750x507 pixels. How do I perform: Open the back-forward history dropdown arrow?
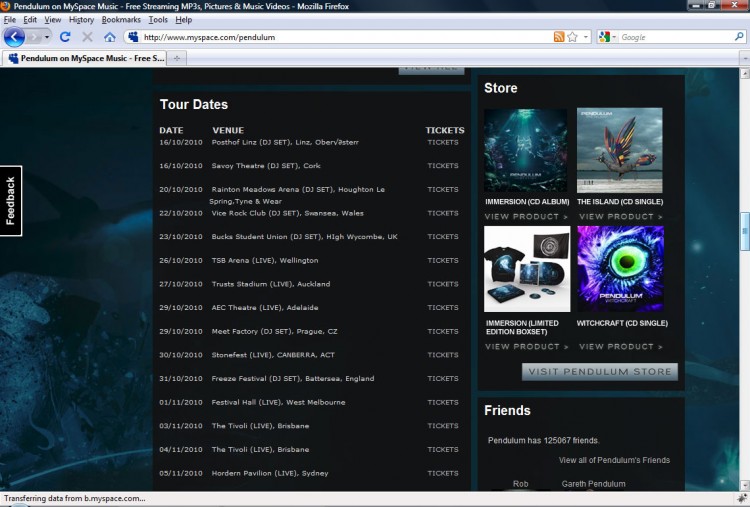pos(47,37)
